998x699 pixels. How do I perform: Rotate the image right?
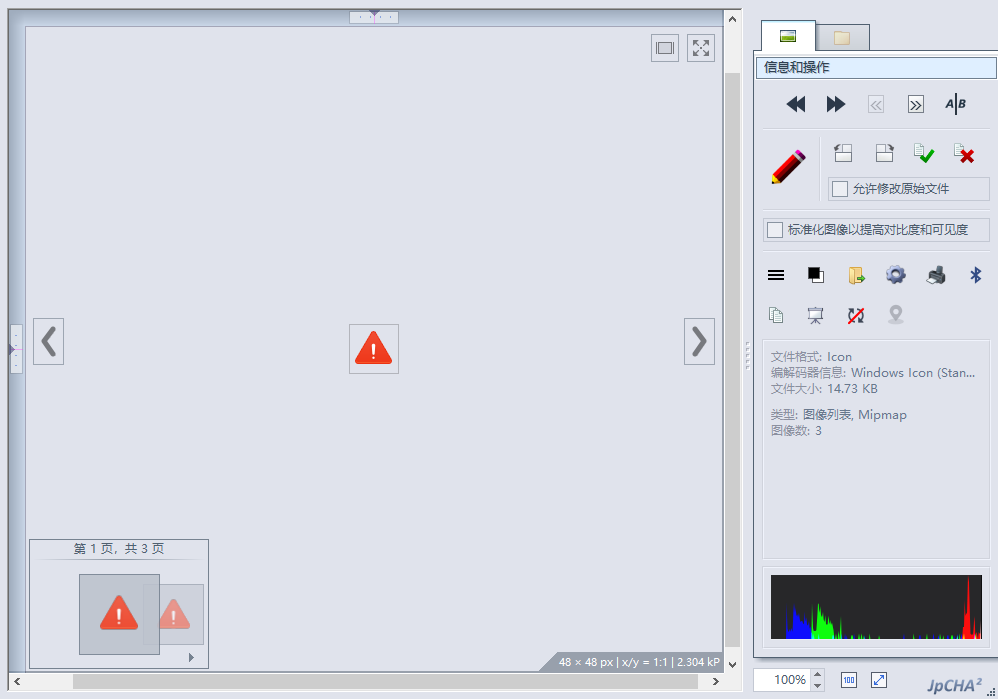884,153
